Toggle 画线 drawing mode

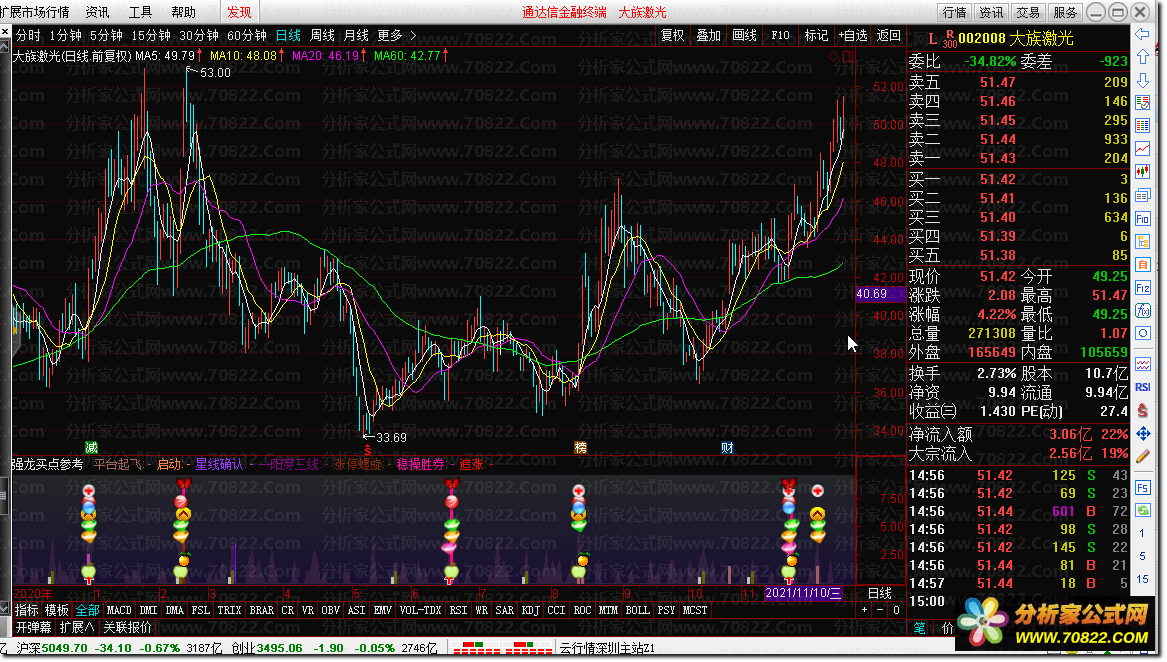click(x=744, y=36)
